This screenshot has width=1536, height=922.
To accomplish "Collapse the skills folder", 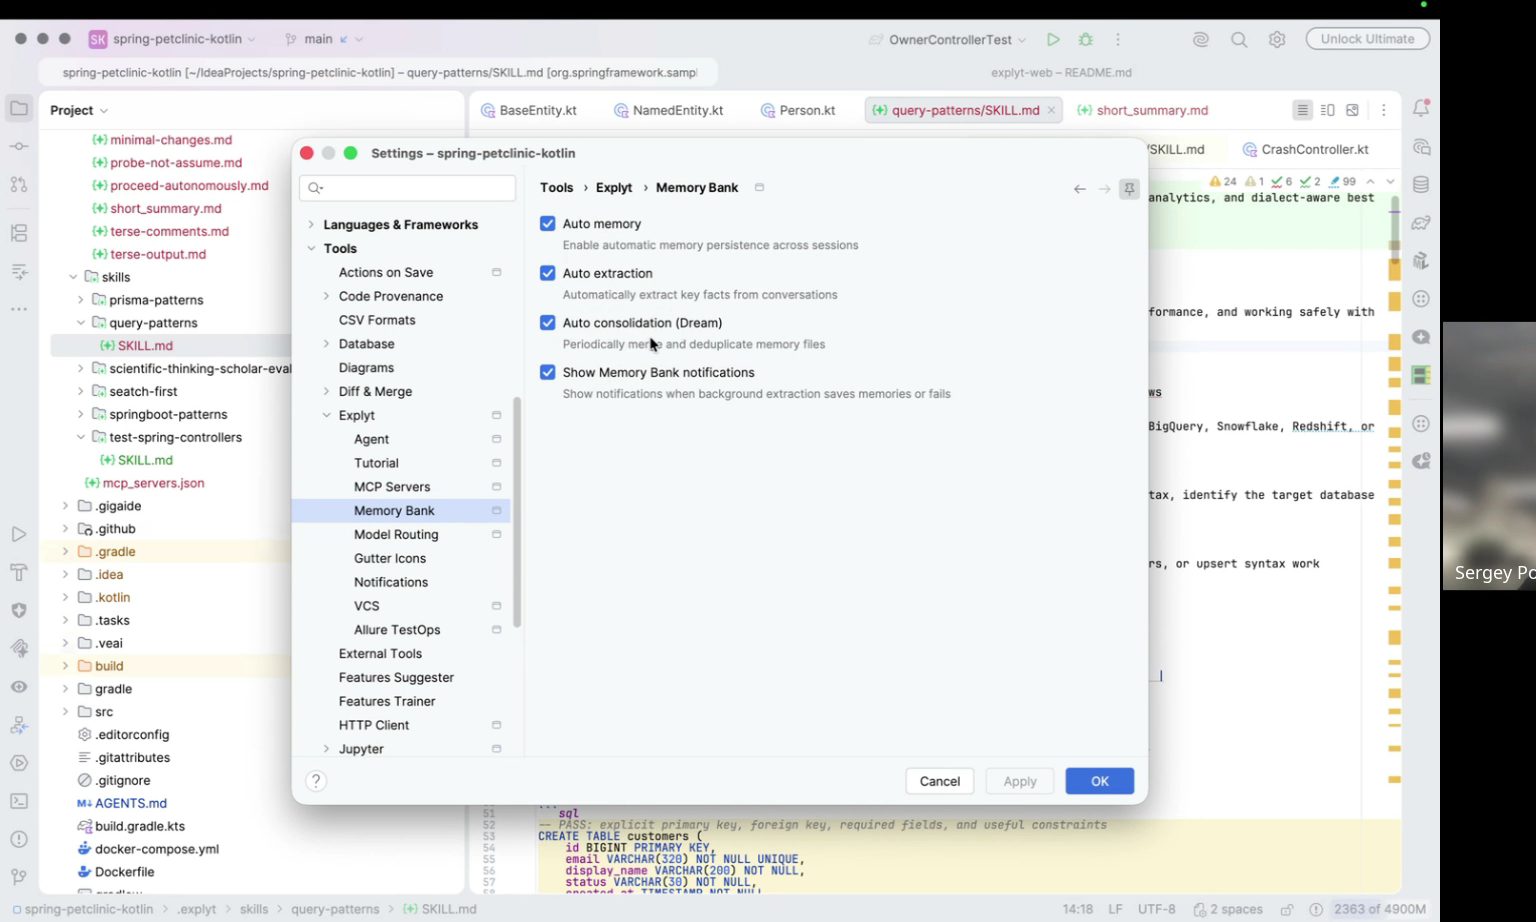I will 73,277.
